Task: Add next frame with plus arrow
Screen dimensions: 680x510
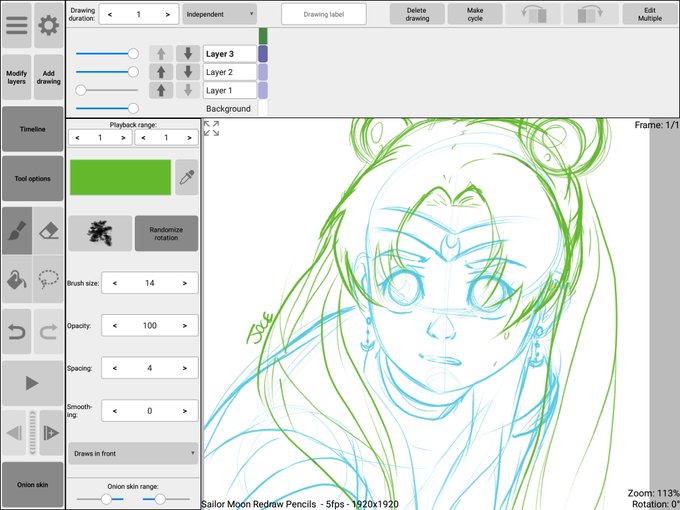Action: tap(51, 433)
